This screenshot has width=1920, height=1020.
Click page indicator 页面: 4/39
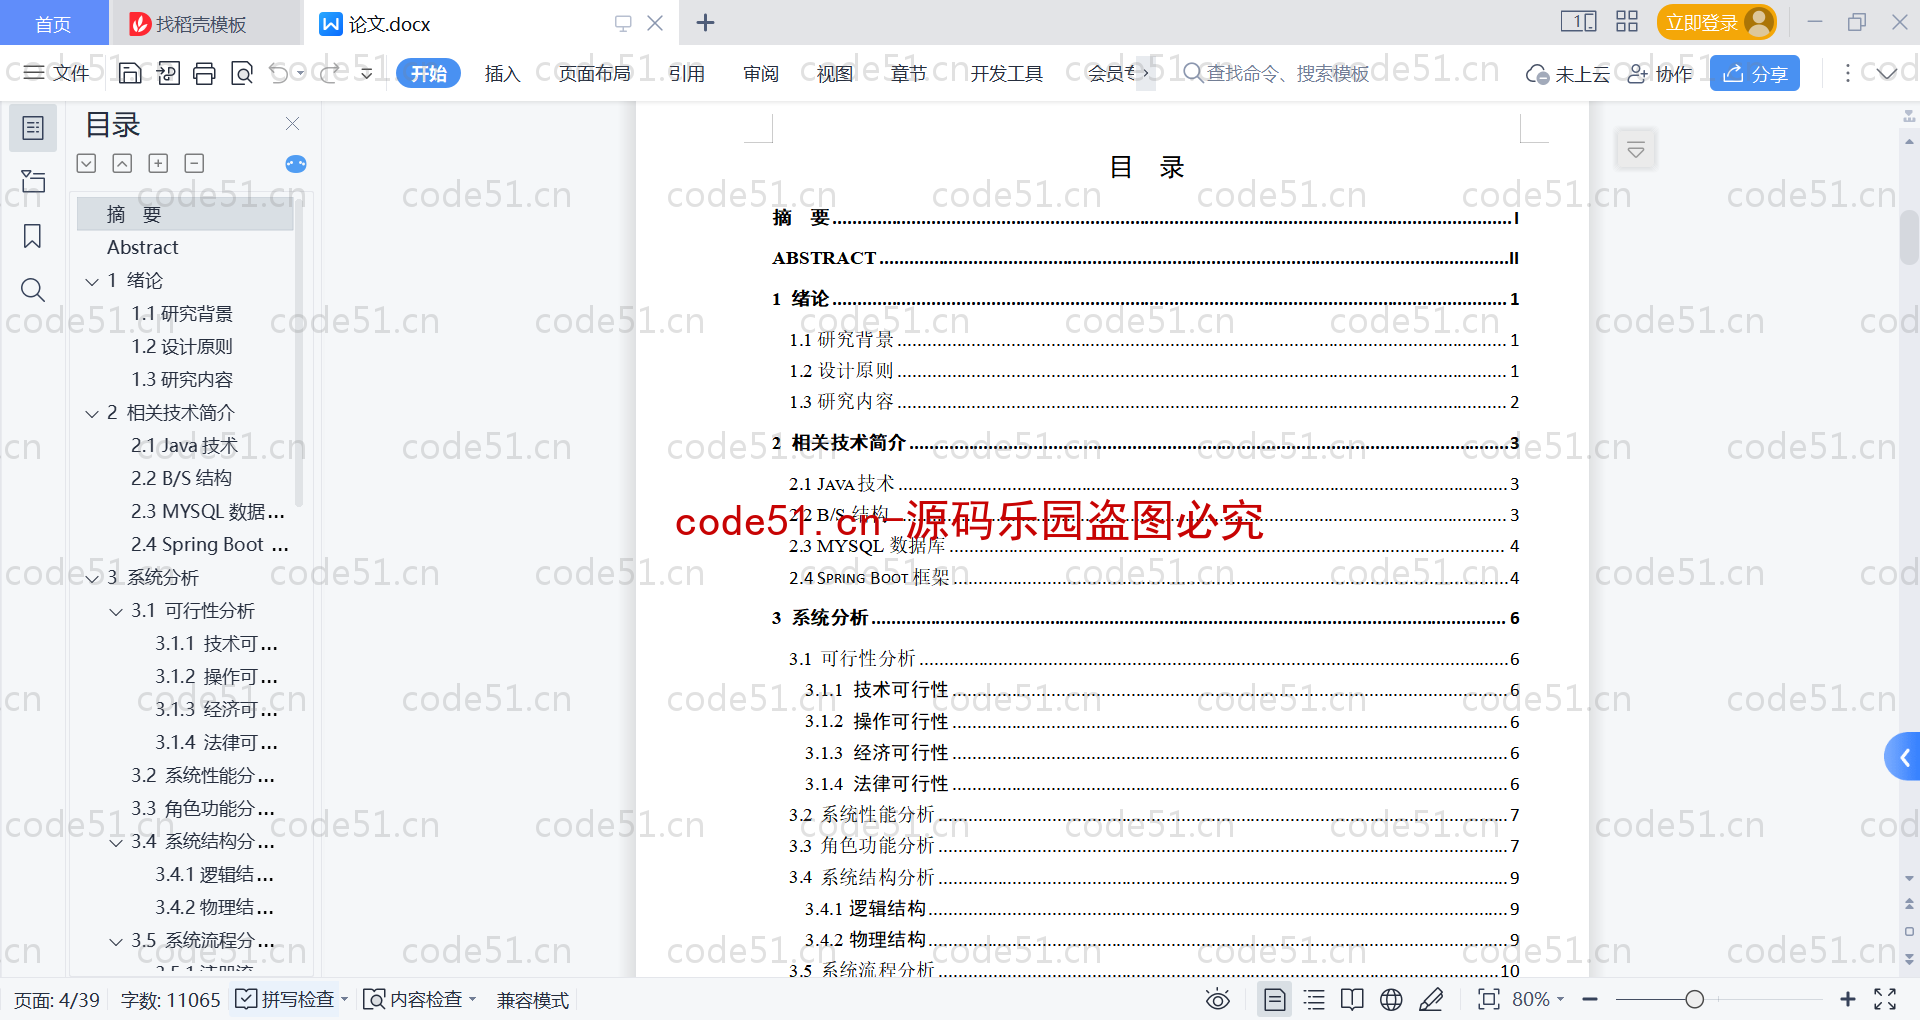tap(57, 1000)
